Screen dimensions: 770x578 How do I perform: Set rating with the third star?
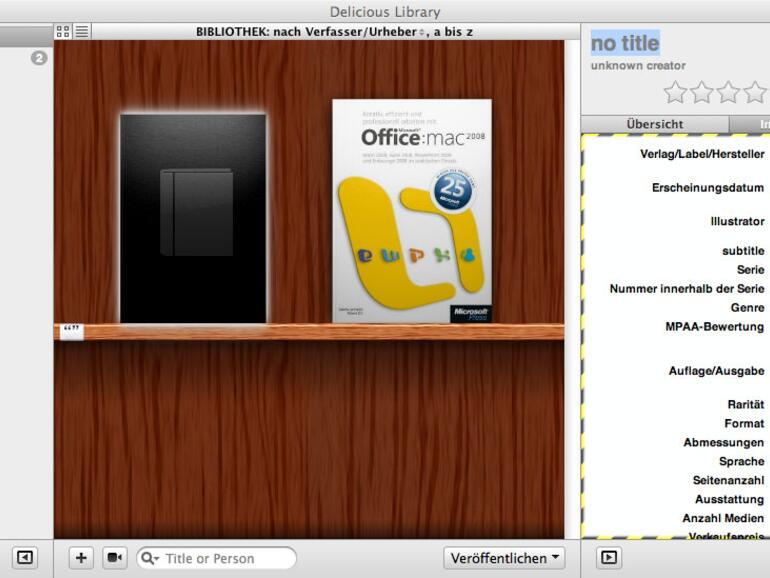coord(728,92)
